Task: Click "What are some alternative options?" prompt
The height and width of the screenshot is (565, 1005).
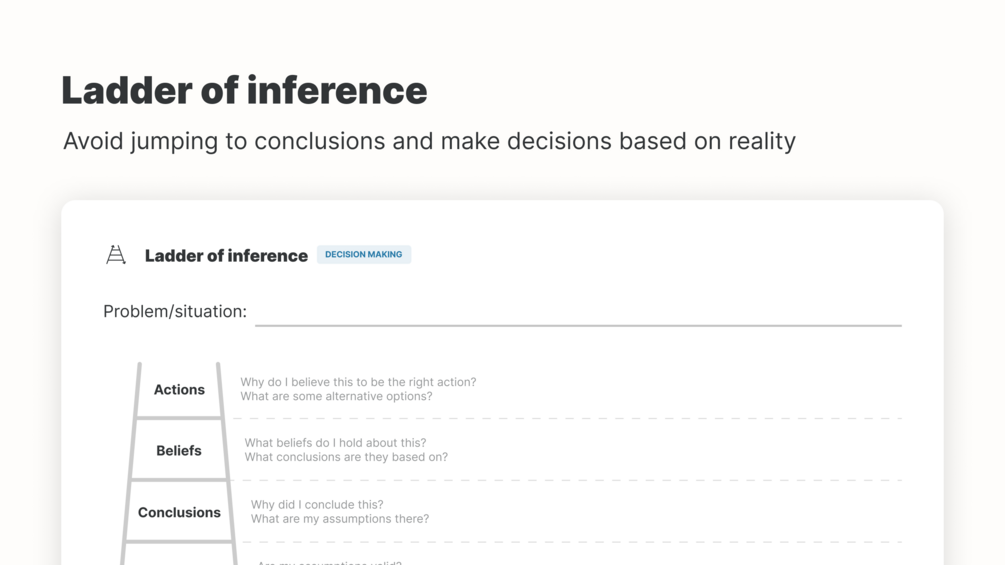Action: click(x=336, y=397)
